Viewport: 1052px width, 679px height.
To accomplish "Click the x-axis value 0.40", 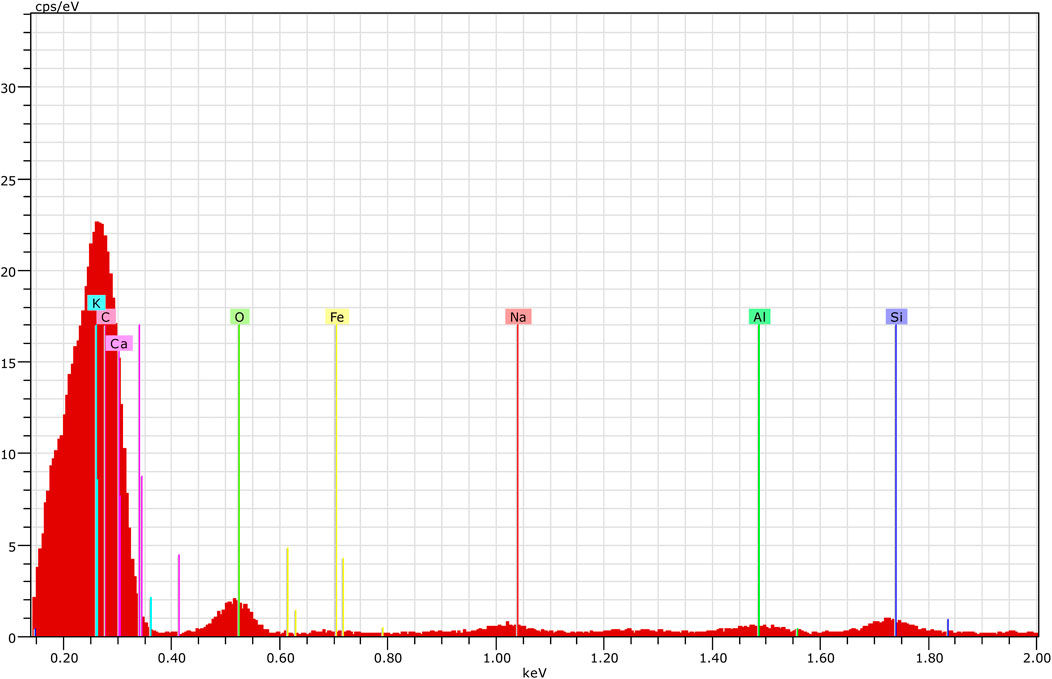I will click(172, 658).
